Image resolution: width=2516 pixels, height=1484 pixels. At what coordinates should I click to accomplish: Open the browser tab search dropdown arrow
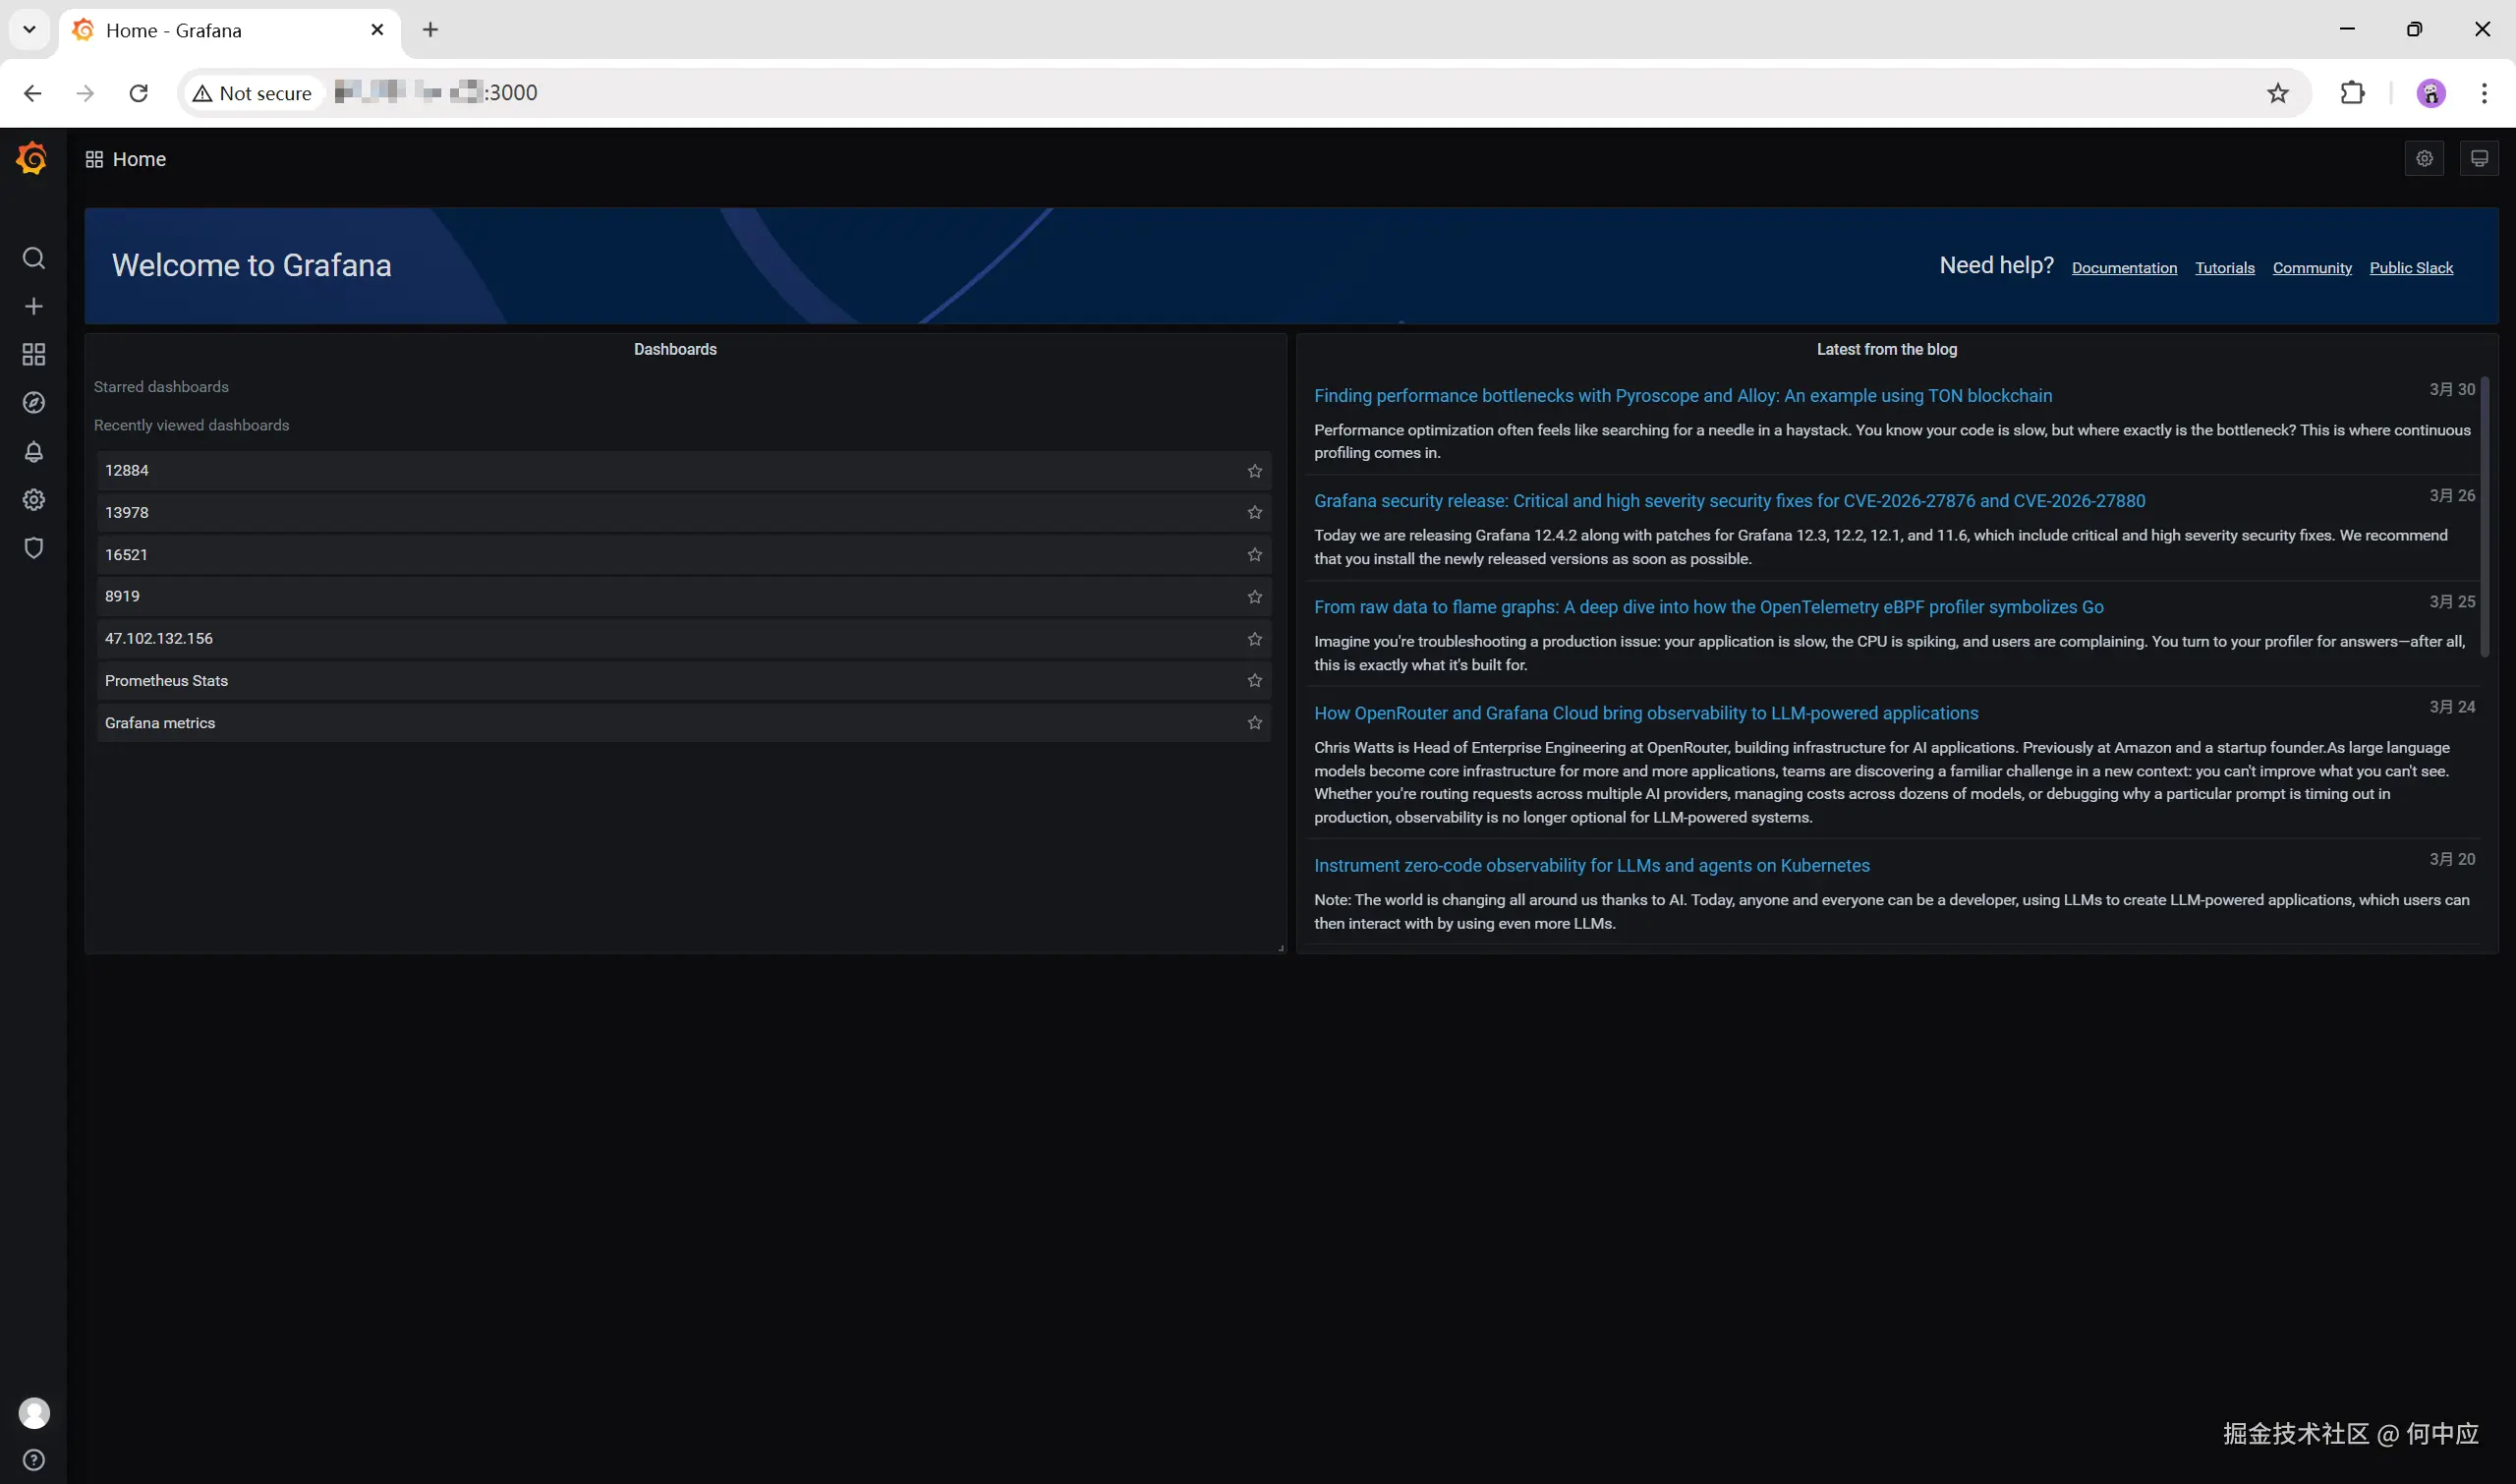tap(29, 29)
